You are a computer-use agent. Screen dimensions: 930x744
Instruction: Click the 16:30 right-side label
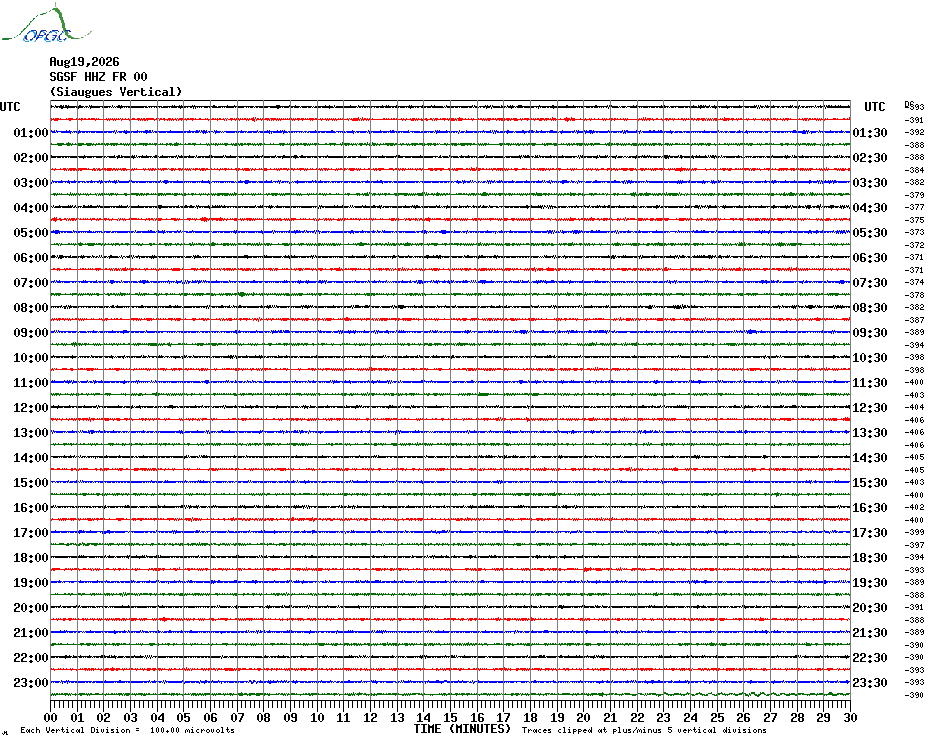click(870, 507)
